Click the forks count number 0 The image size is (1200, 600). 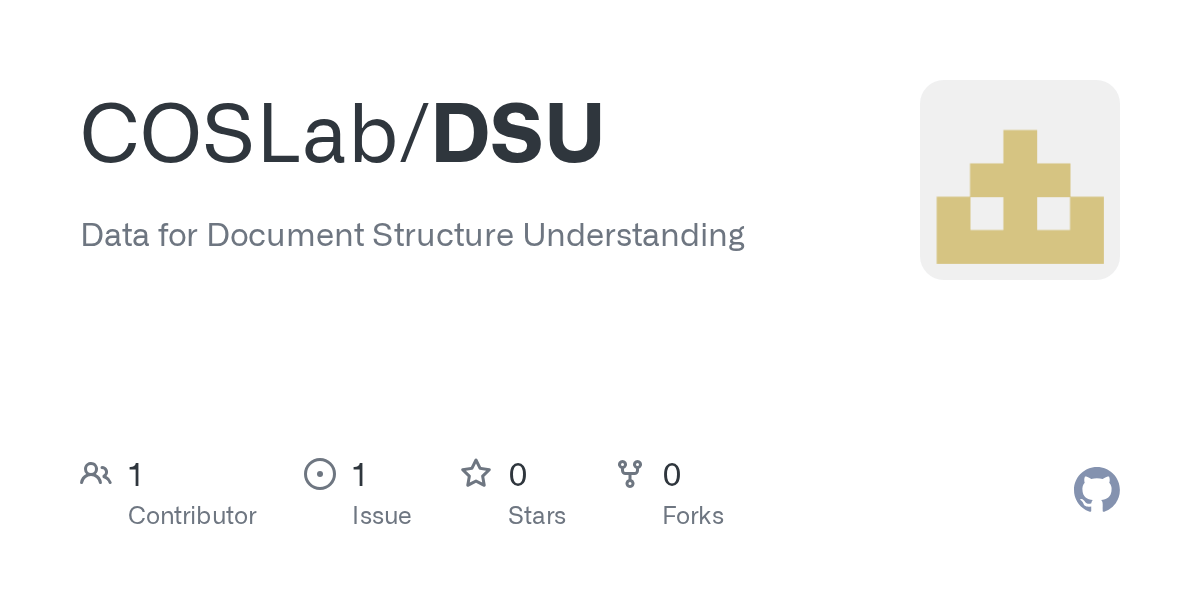[x=672, y=475]
